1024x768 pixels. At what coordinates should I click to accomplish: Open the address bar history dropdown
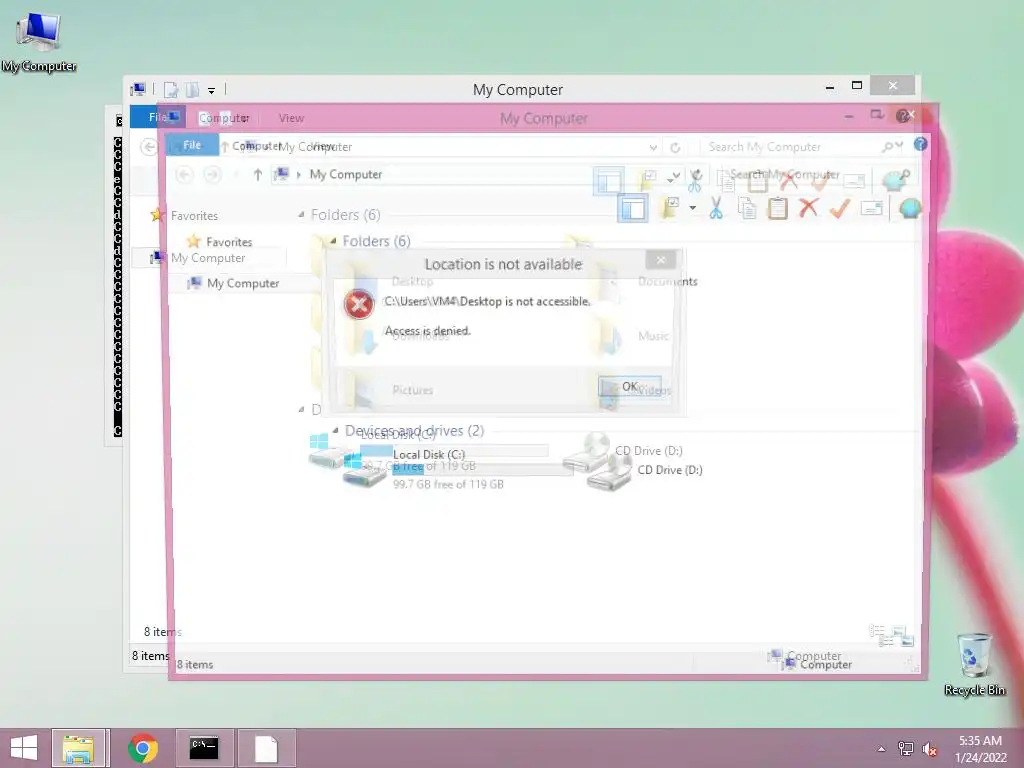[x=653, y=148]
